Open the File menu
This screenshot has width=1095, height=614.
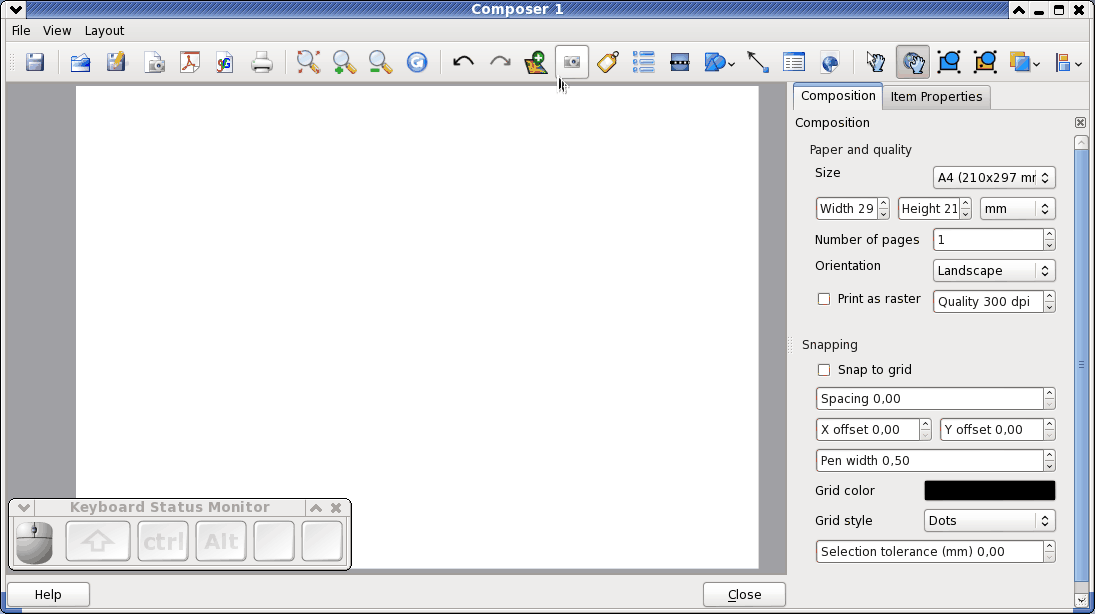[x=21, y=31]
